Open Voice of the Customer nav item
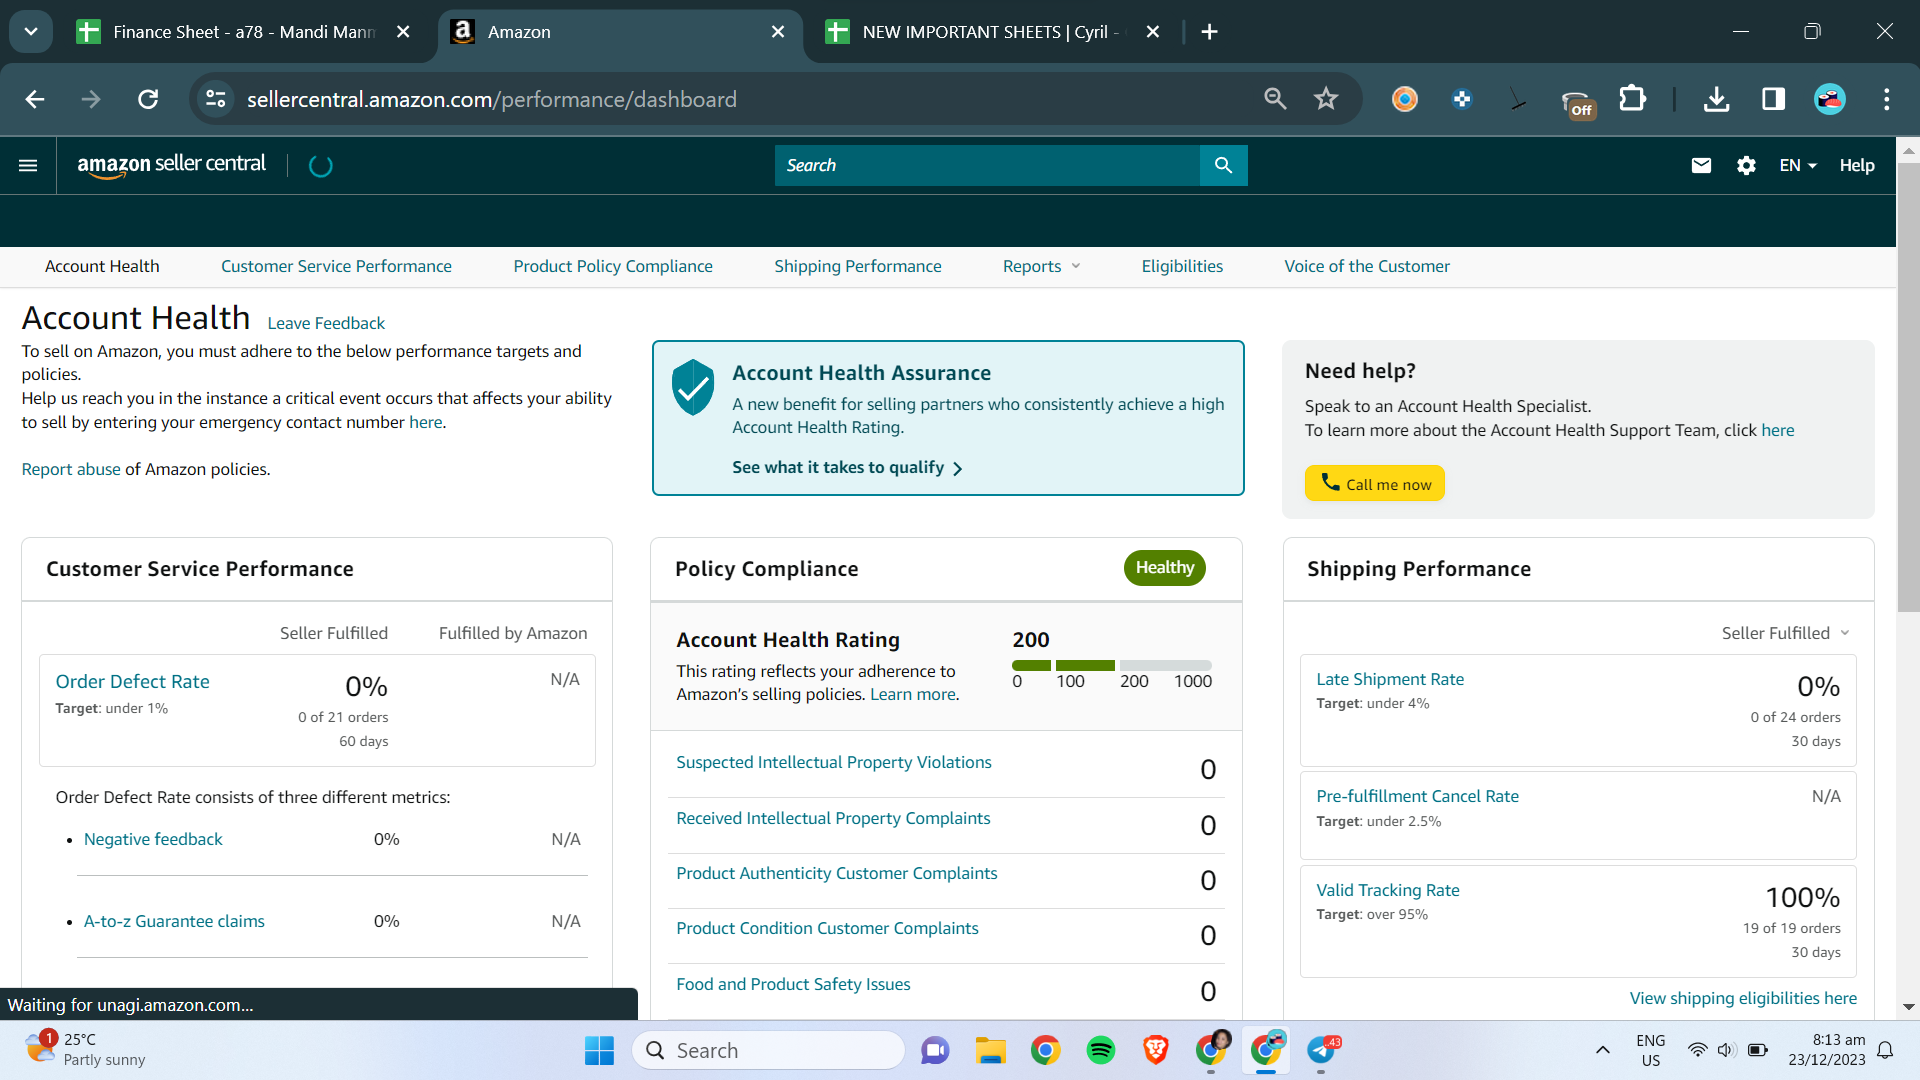 pos(1367,266)
